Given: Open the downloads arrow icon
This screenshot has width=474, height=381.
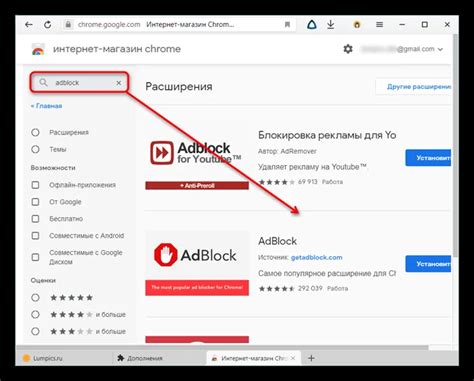Looking at the screenshot, I should (x=330, y=25).
